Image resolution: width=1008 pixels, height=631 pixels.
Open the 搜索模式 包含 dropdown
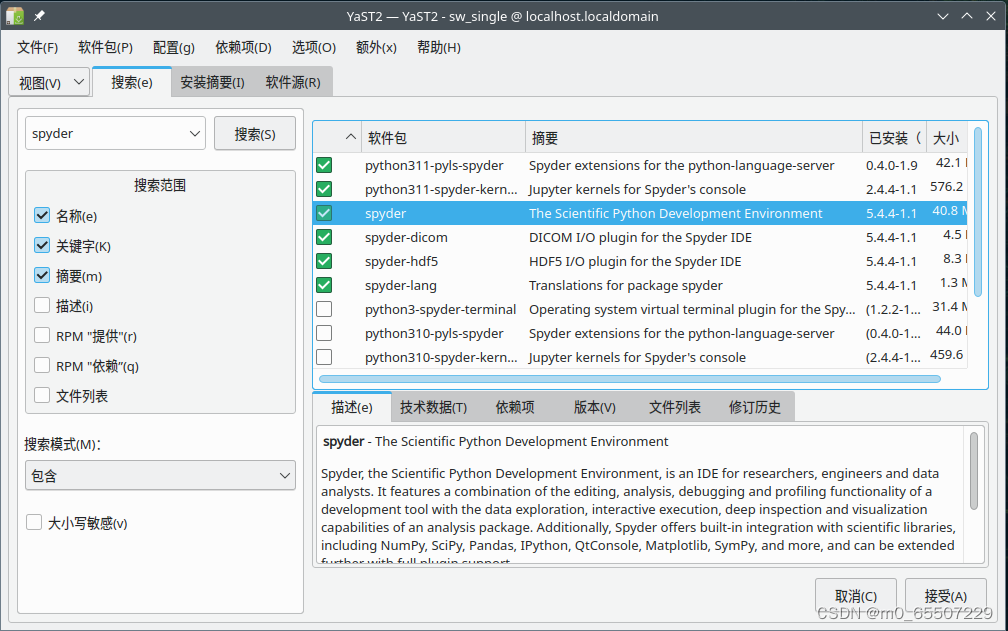160,475
